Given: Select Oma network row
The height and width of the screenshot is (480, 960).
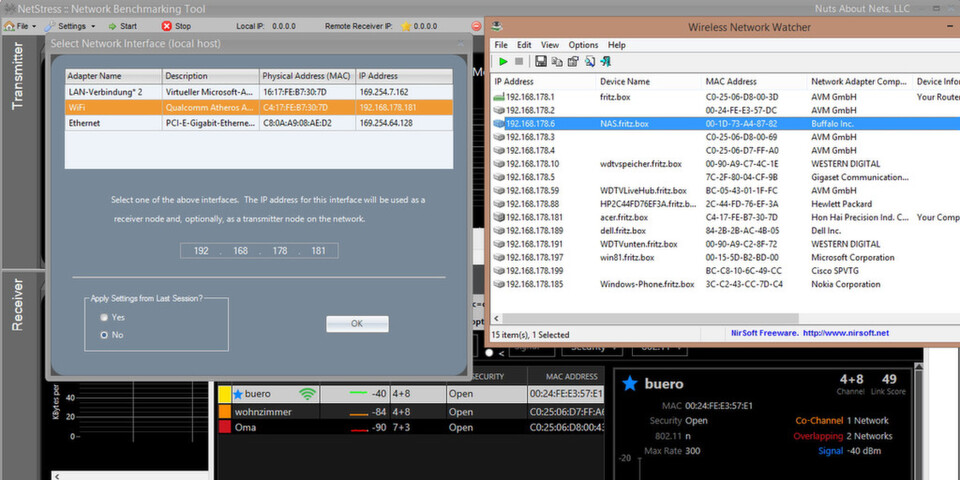Looking at the screenshot, I should pyautogui.click(x=411, y=427).
